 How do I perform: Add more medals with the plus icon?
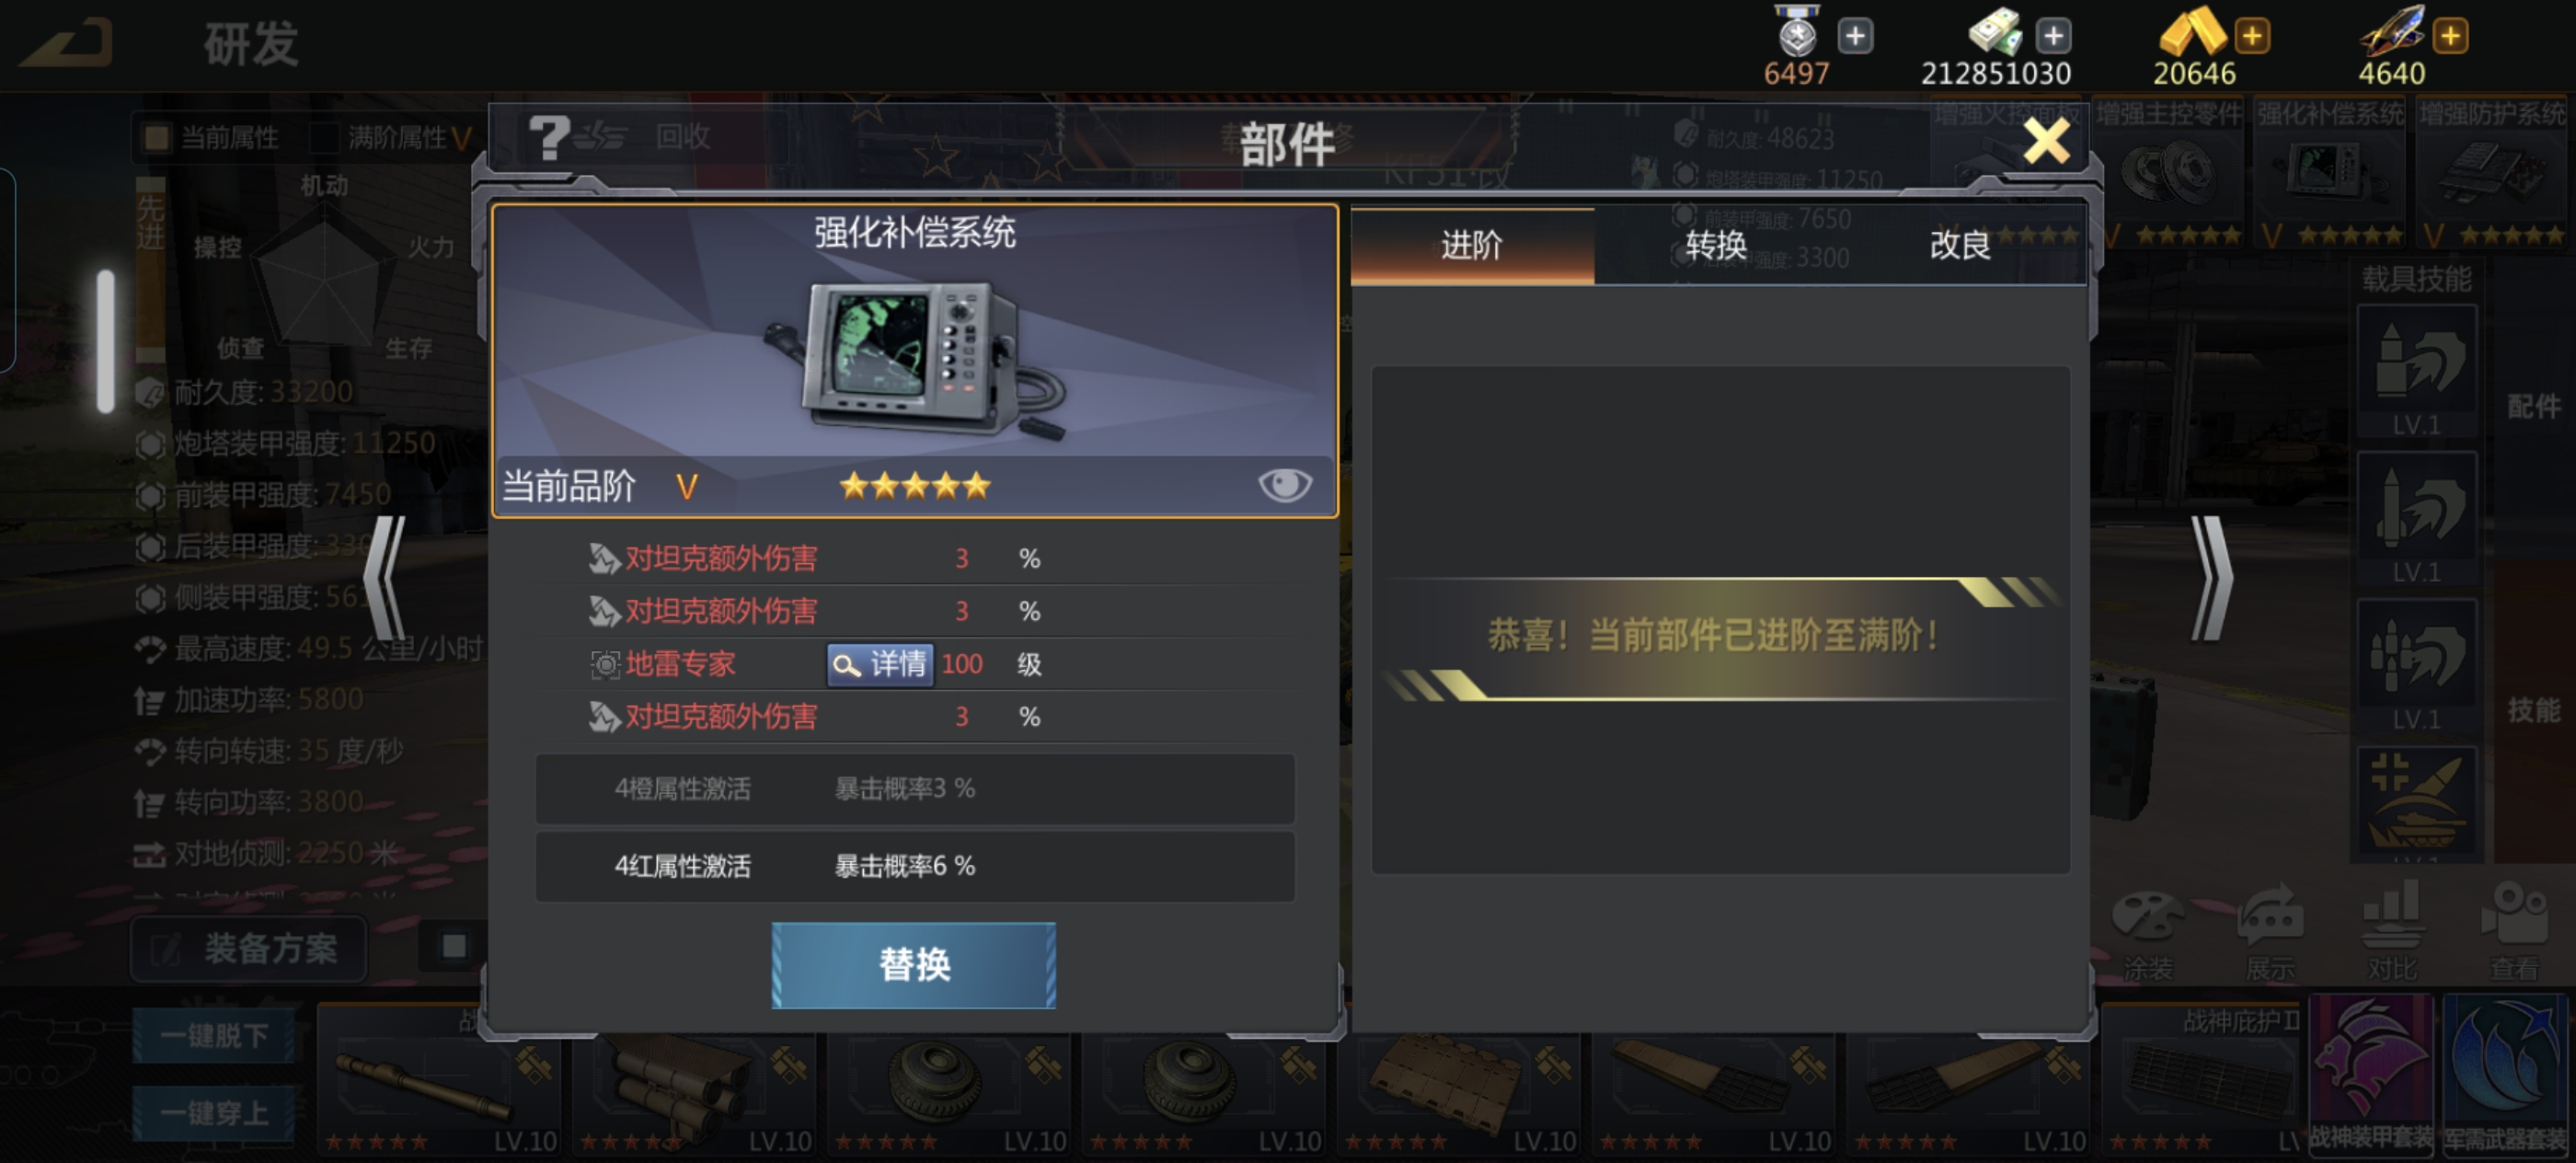(x=1855, y=37)
